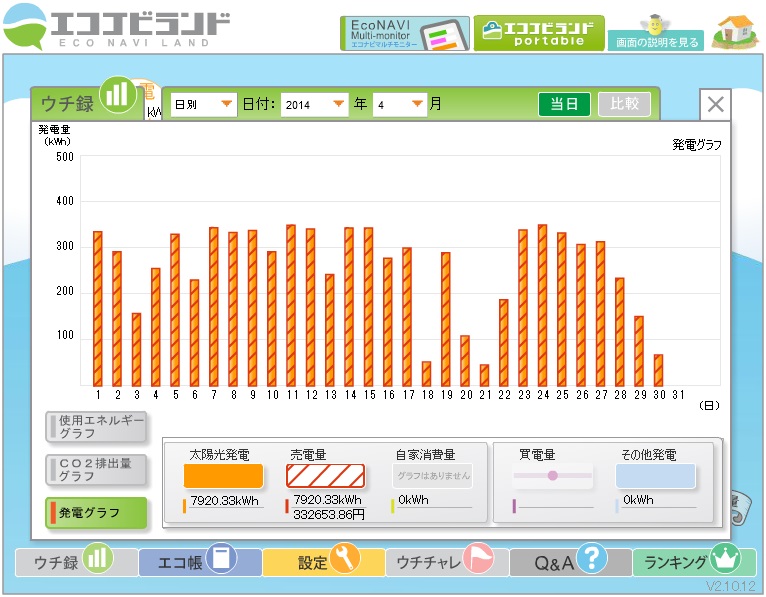766x597 pixels.
Task: Click the V2.10.12 version text
Action: click(x=731, y=586)
